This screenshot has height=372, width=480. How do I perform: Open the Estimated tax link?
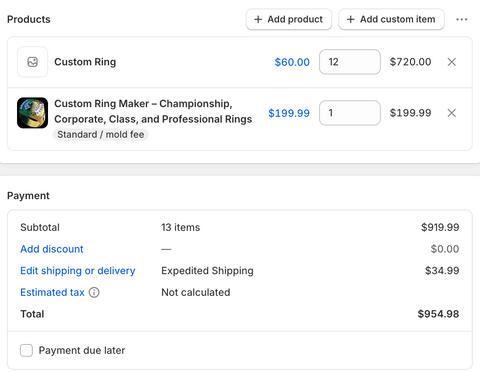(x=52, y=292)
